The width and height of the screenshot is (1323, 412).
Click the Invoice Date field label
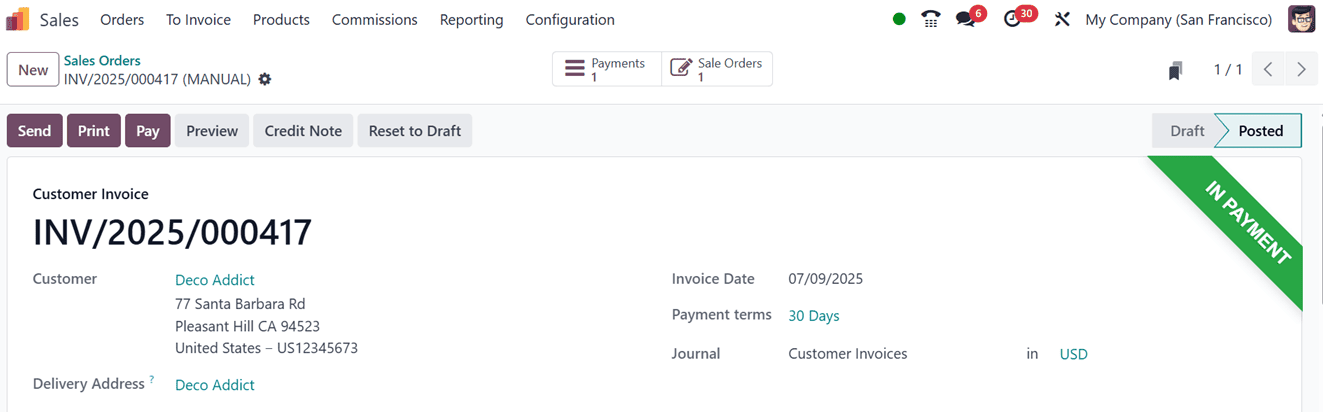[x=713, y=279]
